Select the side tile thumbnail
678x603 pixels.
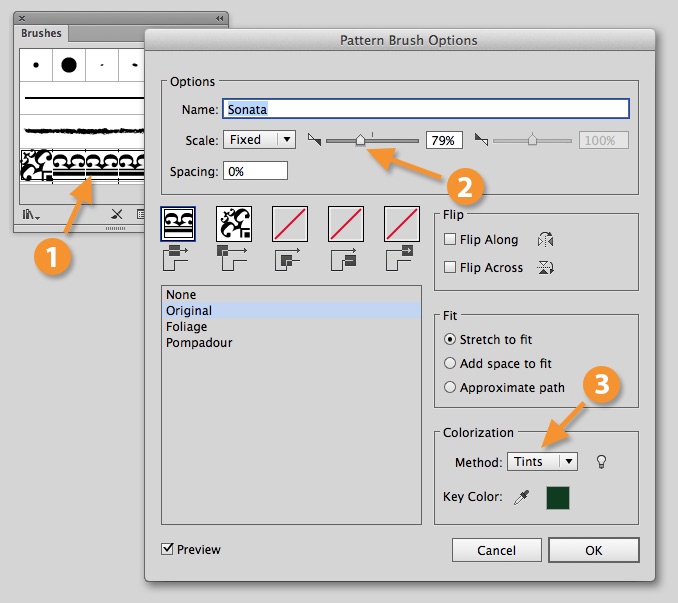pos(178,223)
